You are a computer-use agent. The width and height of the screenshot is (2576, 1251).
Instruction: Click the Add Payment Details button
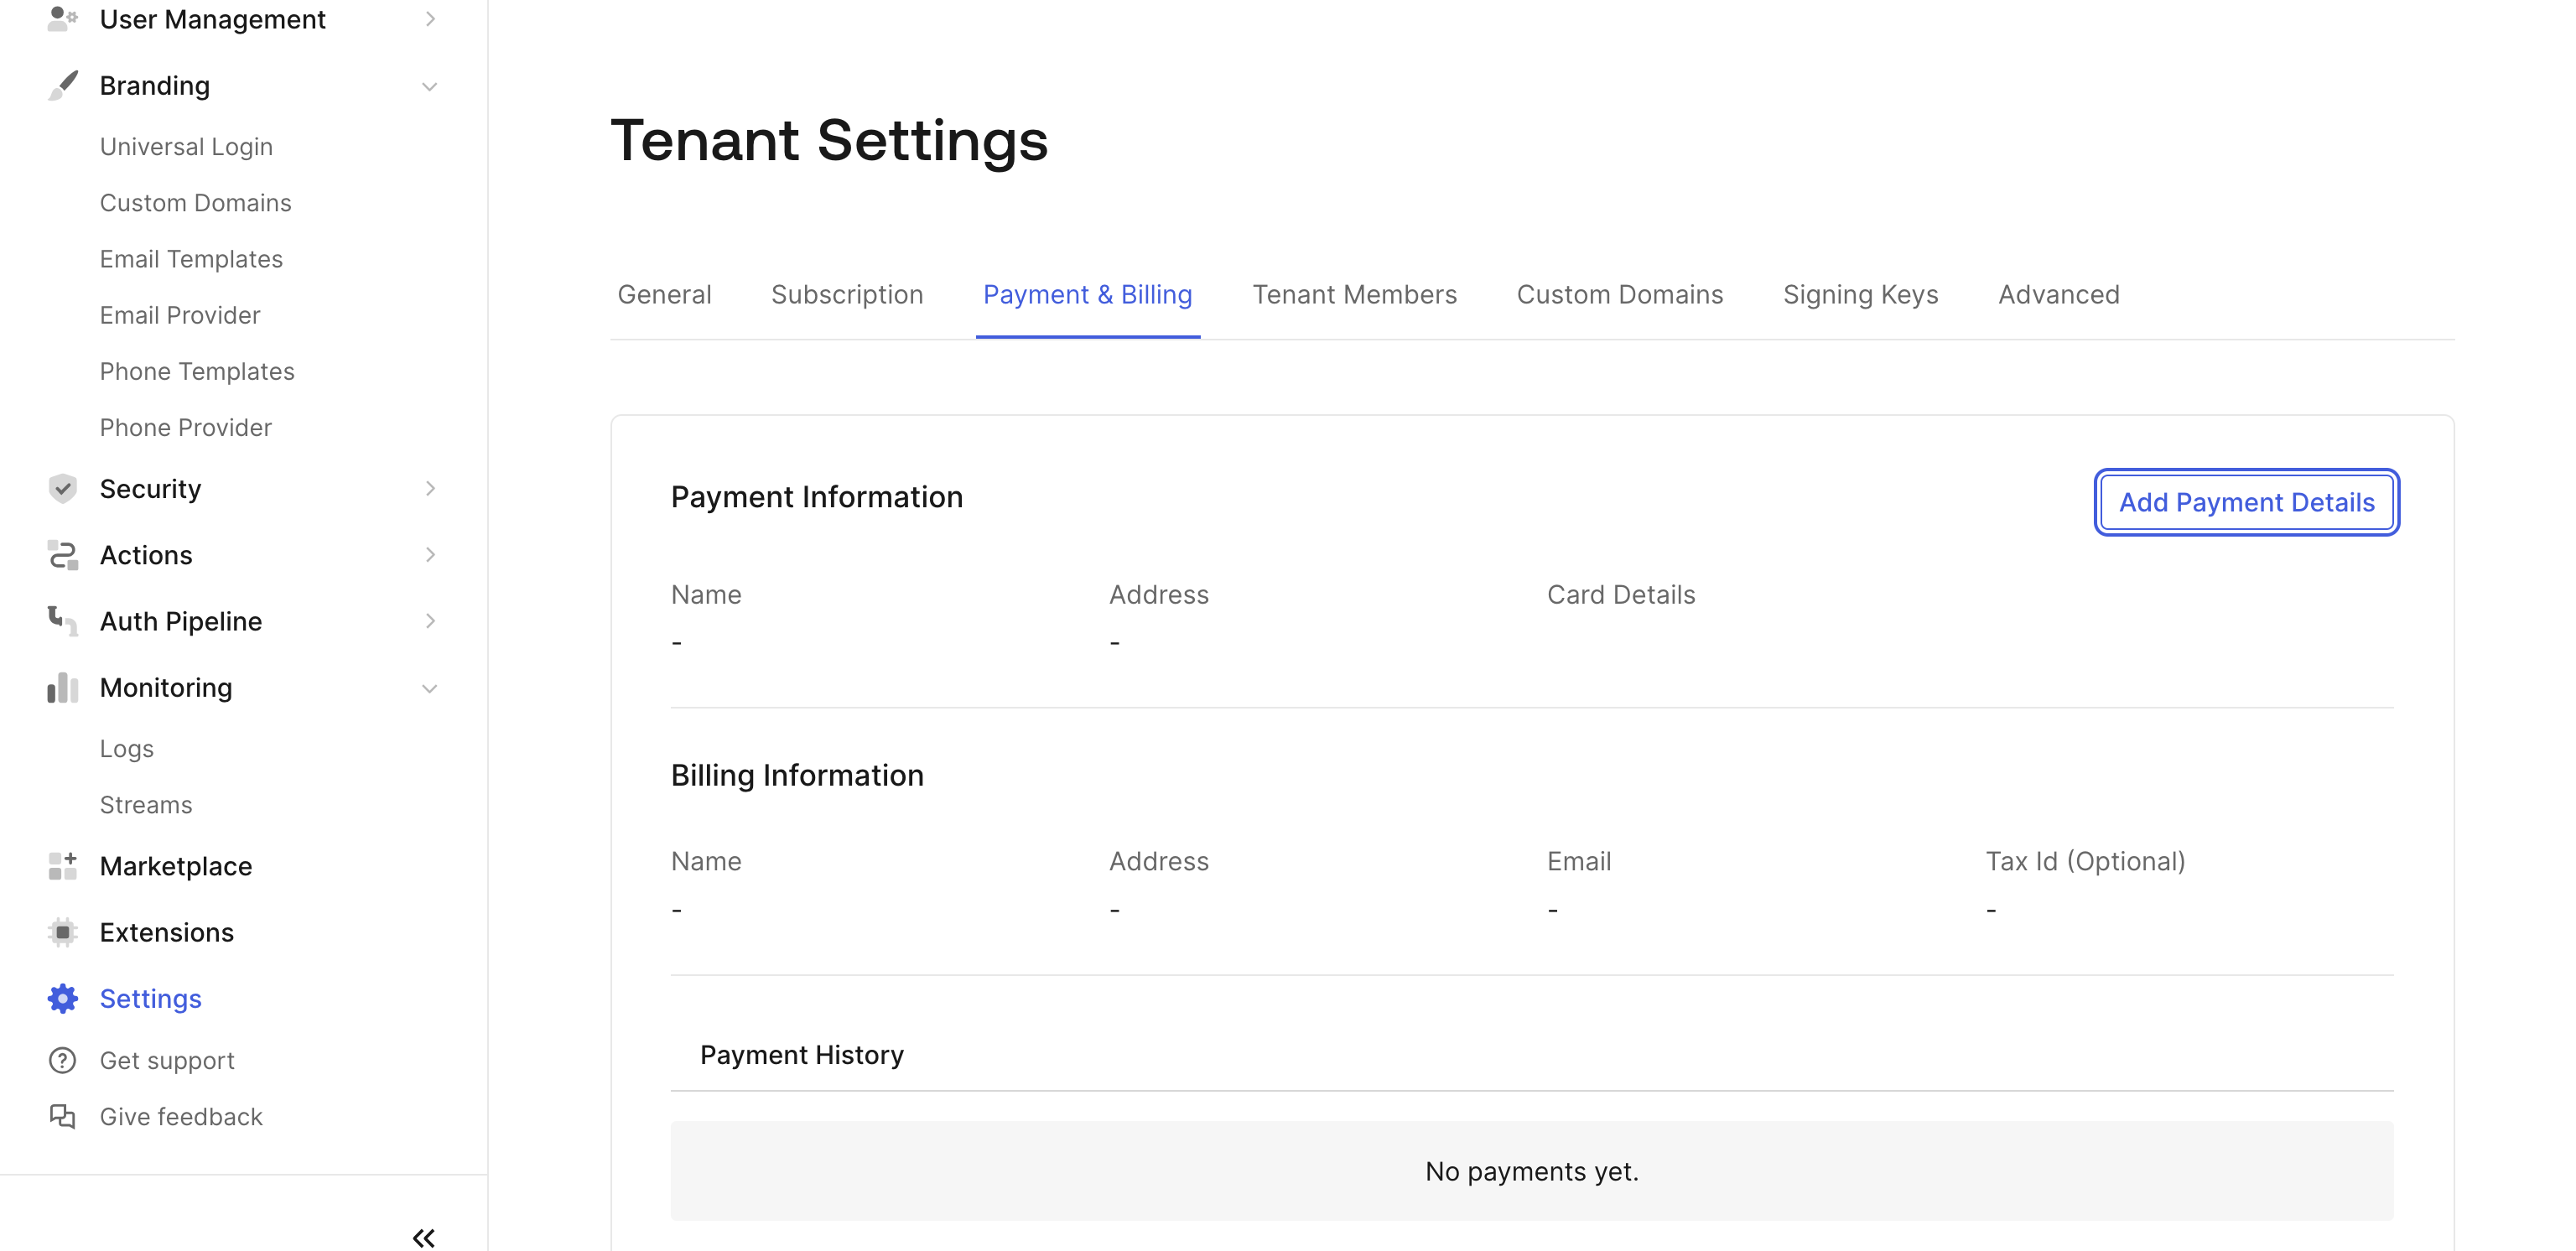coord(2246,502)
